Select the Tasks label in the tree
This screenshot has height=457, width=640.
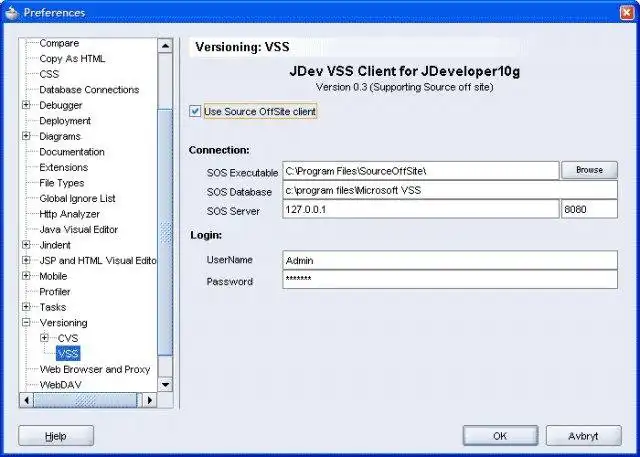tap(53, 307)
